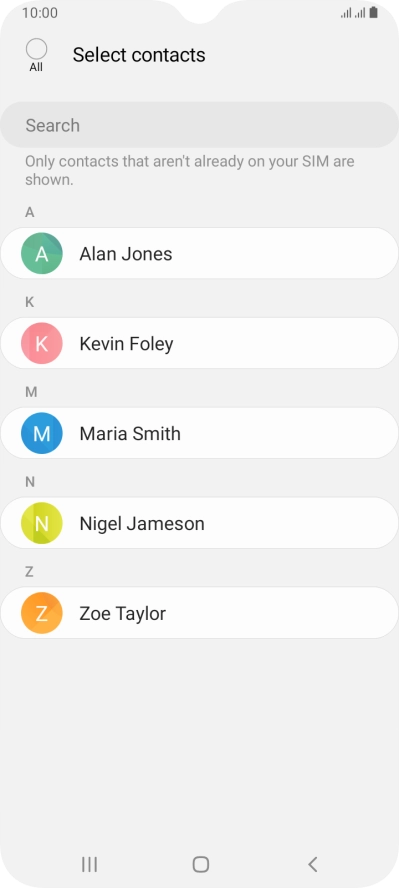Tap the yellow N avatar icon

41,523
